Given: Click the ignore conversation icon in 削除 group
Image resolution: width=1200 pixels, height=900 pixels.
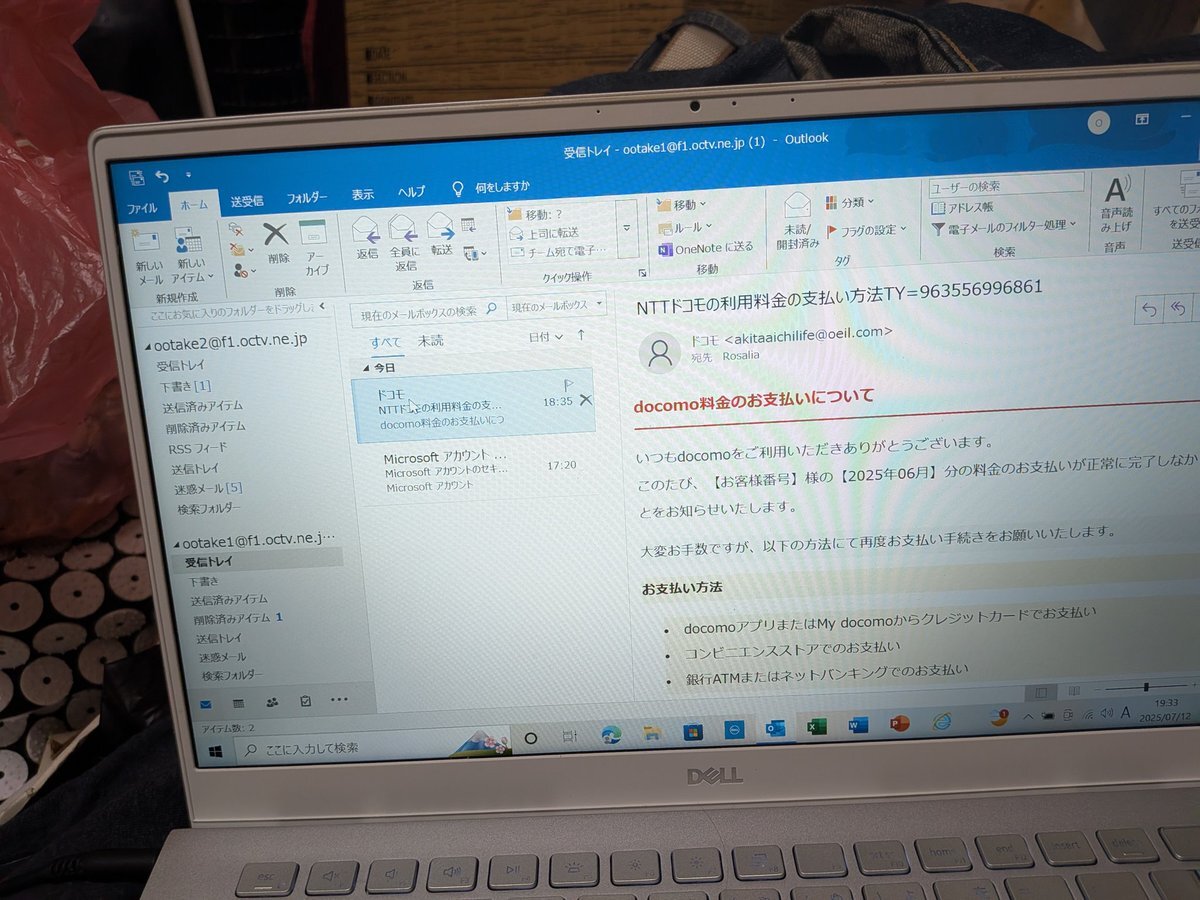Looking at the screenshot, I should pyautogui.click(x=236, y=228).
